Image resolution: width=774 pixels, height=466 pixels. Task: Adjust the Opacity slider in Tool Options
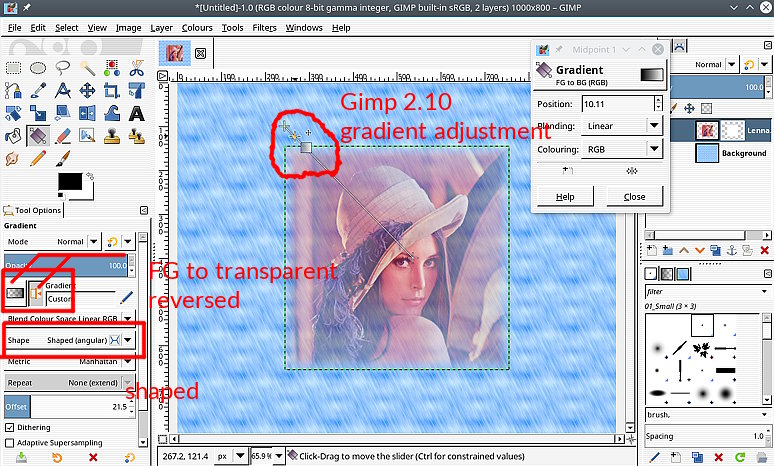pyautogui.click(x=66, y=266)
